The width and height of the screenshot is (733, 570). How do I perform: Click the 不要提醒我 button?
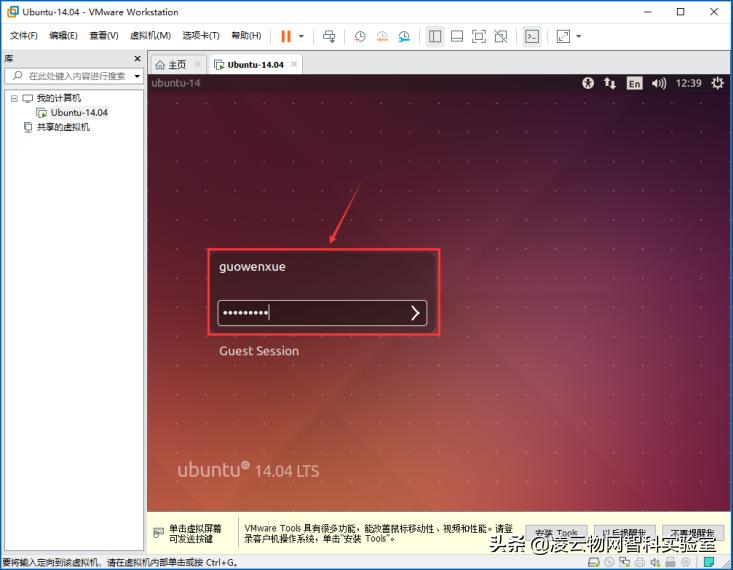(693, 533)
